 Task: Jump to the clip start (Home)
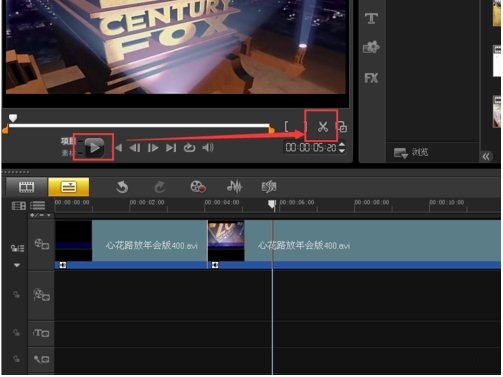coord(119,148)
